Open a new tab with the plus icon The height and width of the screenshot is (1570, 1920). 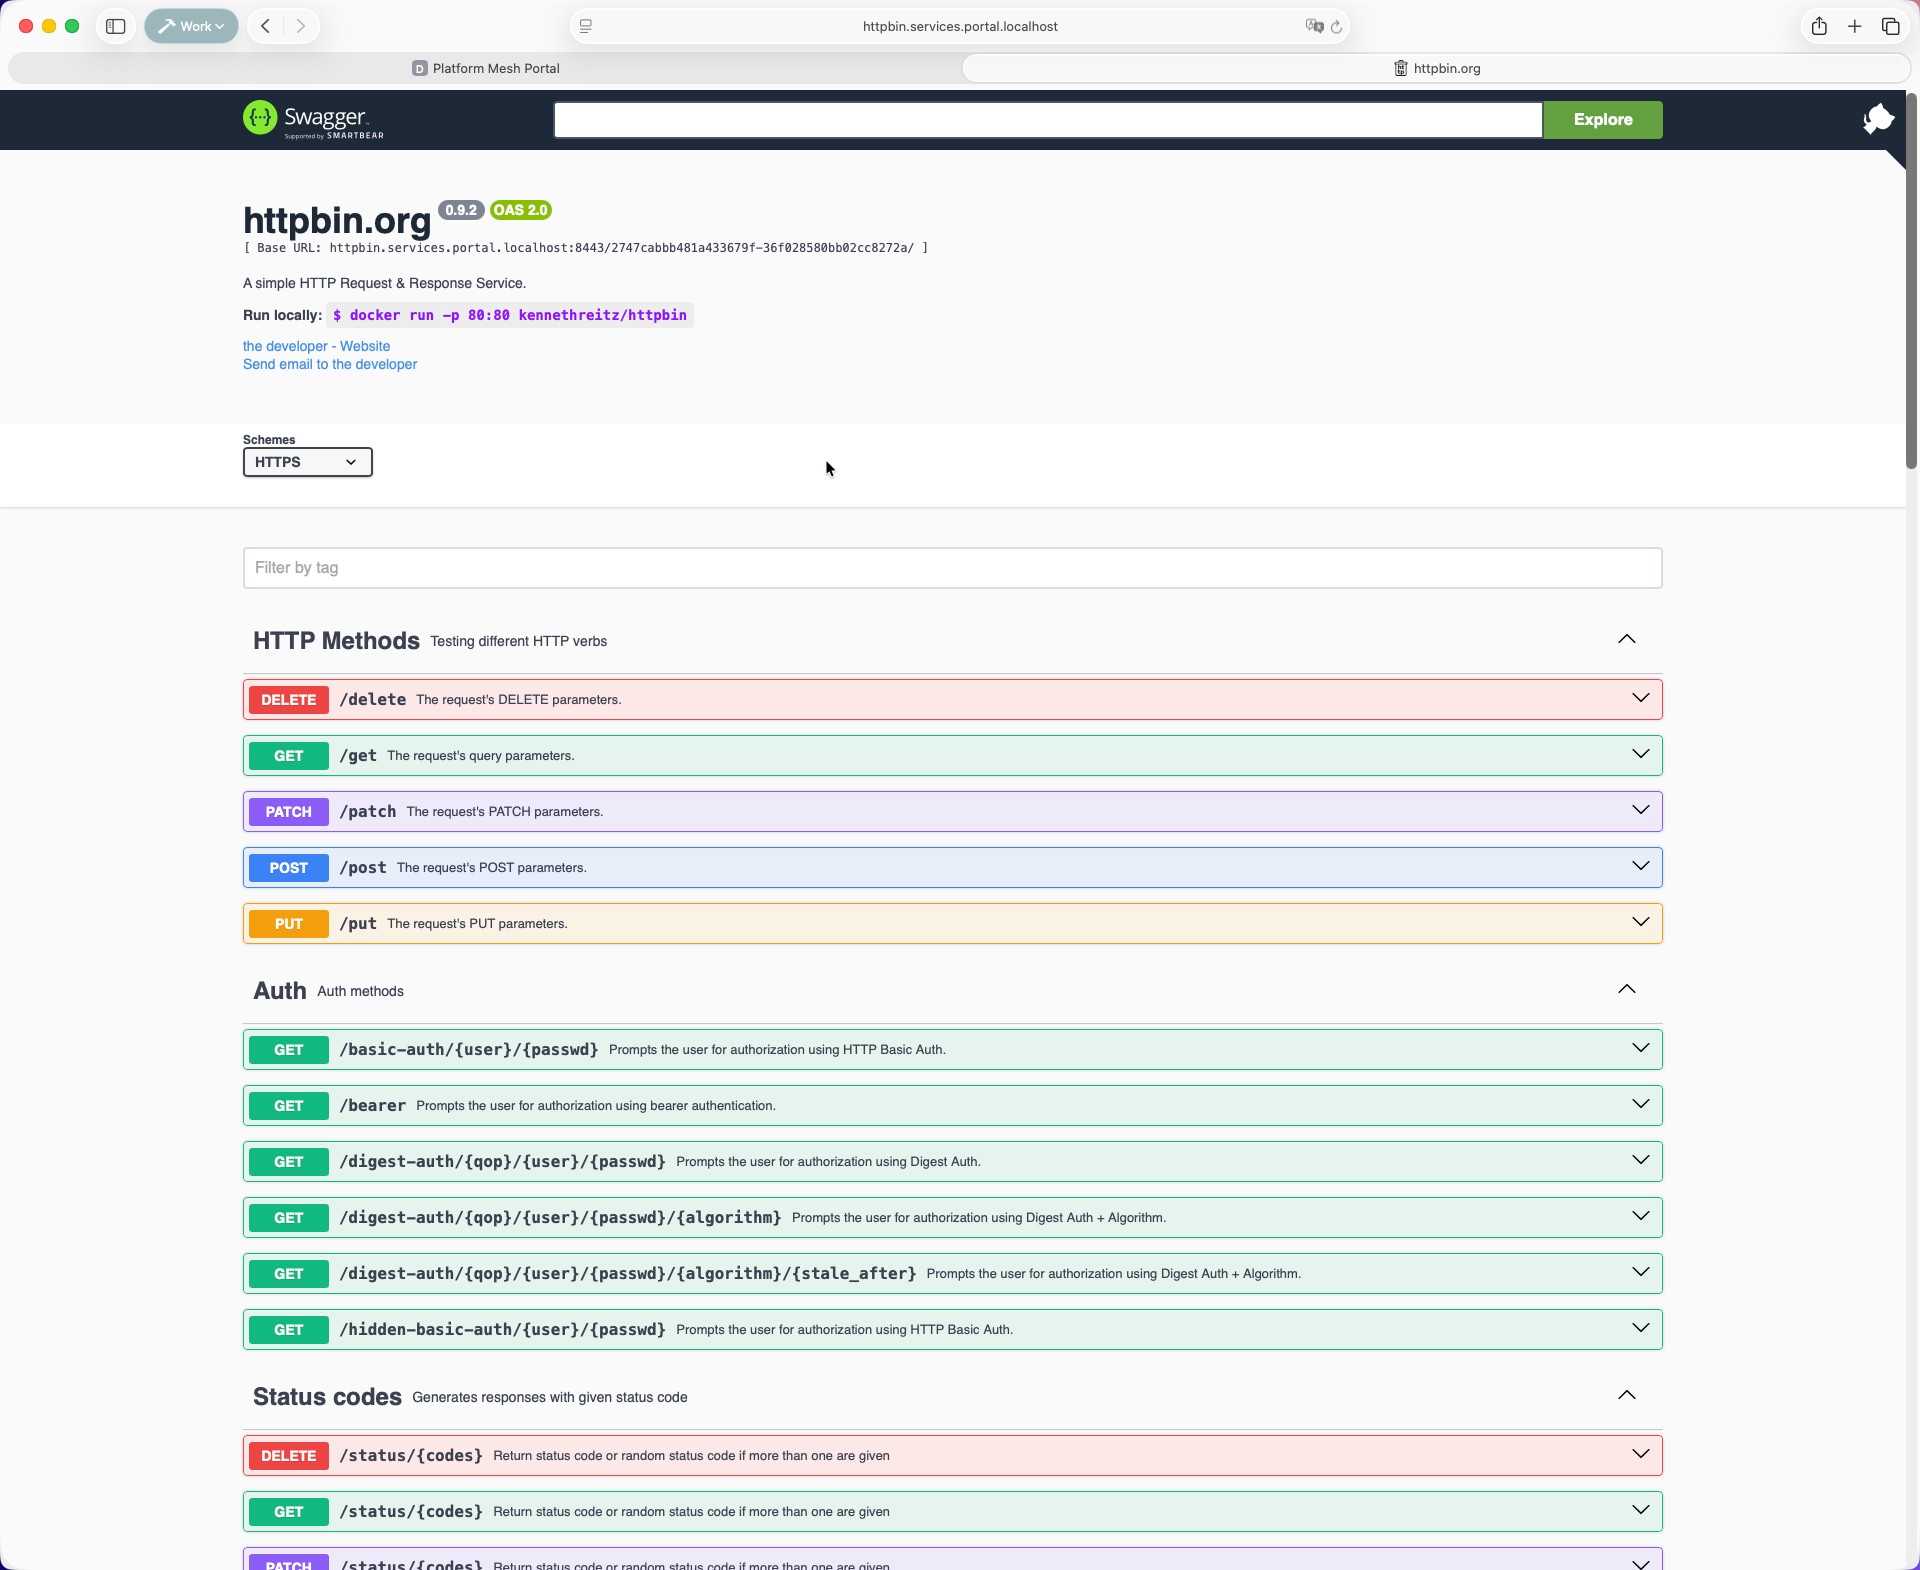pos(1855,26)
